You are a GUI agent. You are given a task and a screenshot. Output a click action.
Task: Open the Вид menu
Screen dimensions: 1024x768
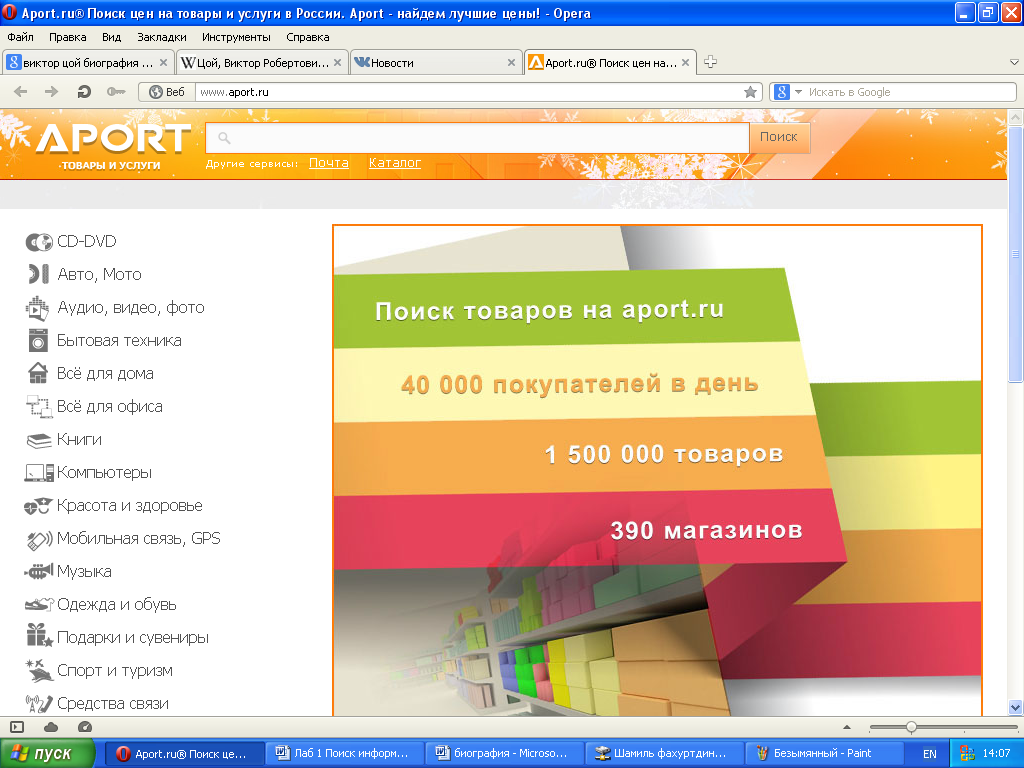(x=112, y=37)
